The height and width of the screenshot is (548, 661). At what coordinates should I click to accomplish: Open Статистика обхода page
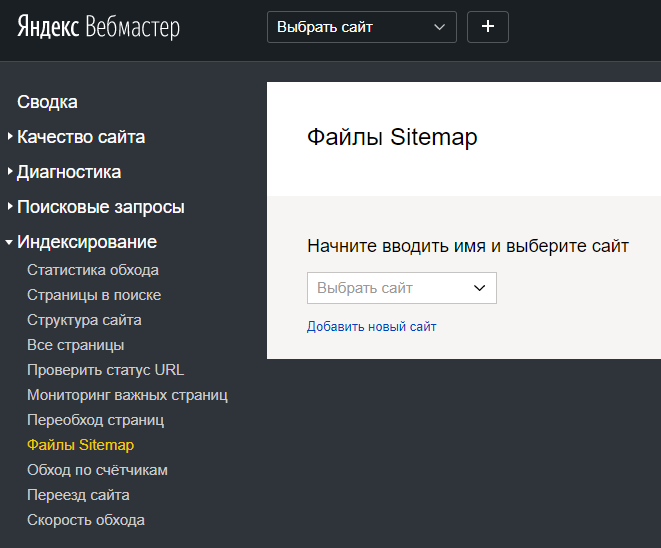[x=93, y=270]
